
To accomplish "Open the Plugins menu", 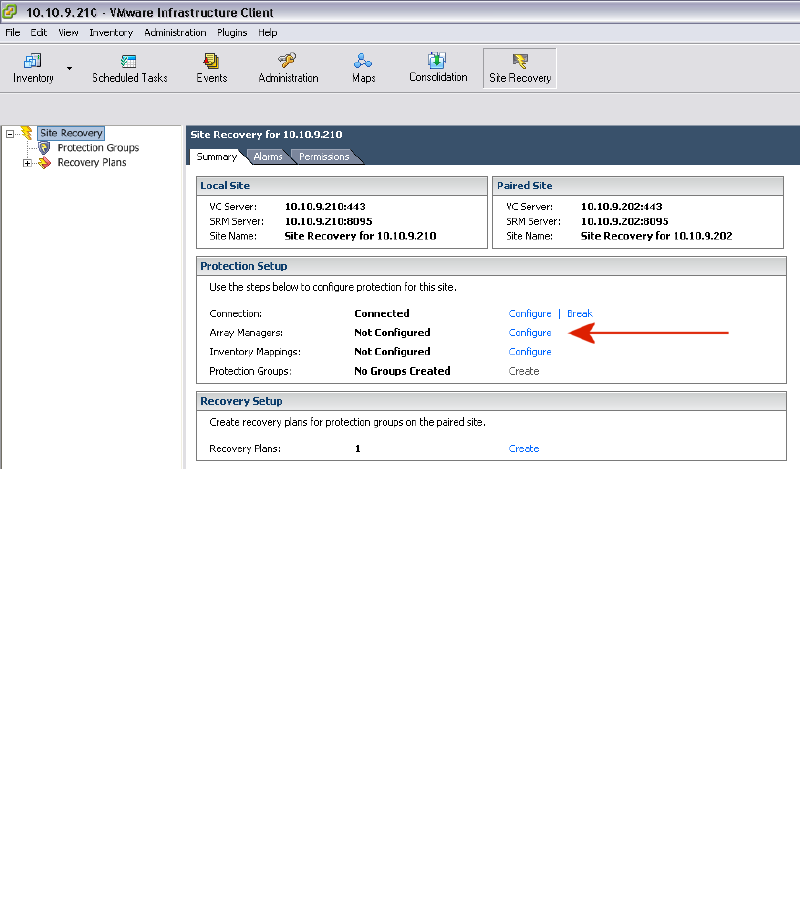I will coord(231,33).
